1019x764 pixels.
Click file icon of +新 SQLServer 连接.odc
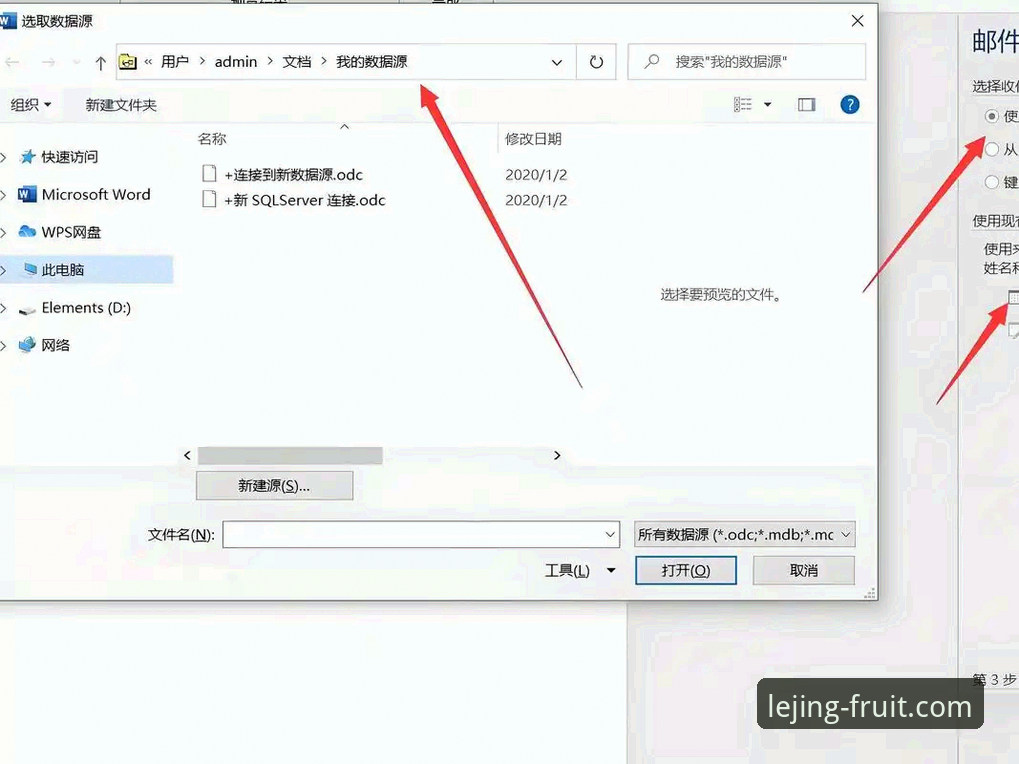click(209, 199)
